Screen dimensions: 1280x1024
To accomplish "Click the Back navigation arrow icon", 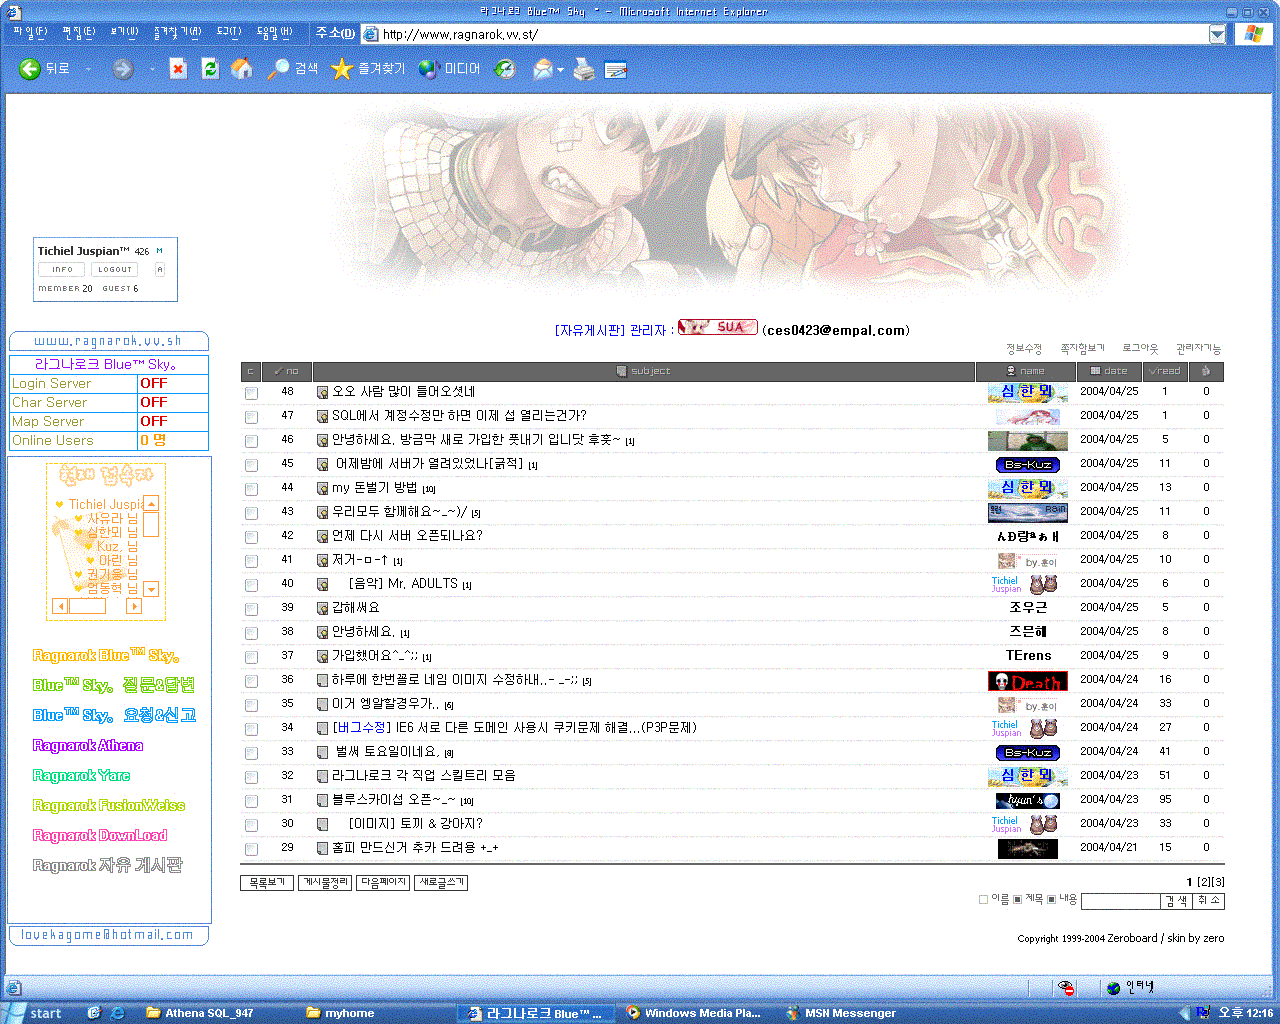I will tap(30, 69).
